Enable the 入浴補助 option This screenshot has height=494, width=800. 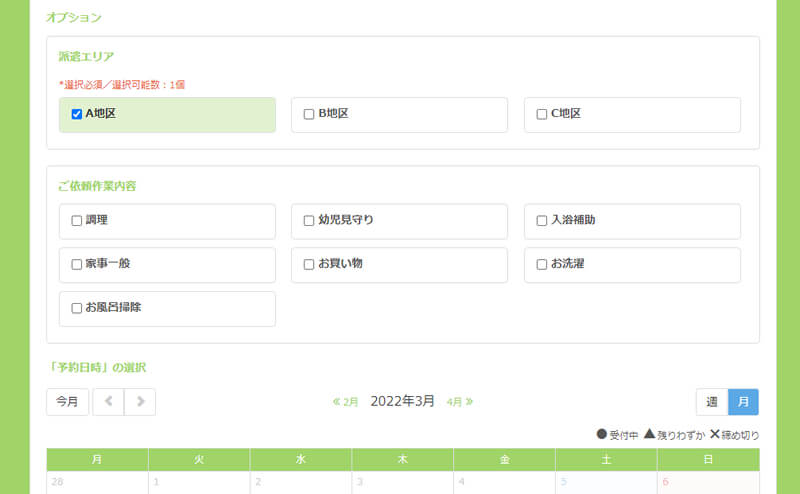[542, 220]
